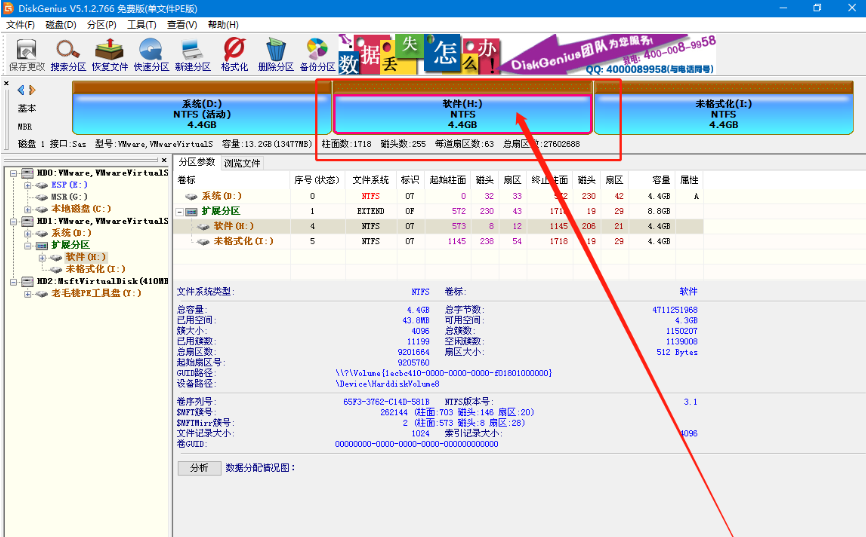Open the 文件(F) menu
This screenshot has height=537, width=866.
(20, 25)
